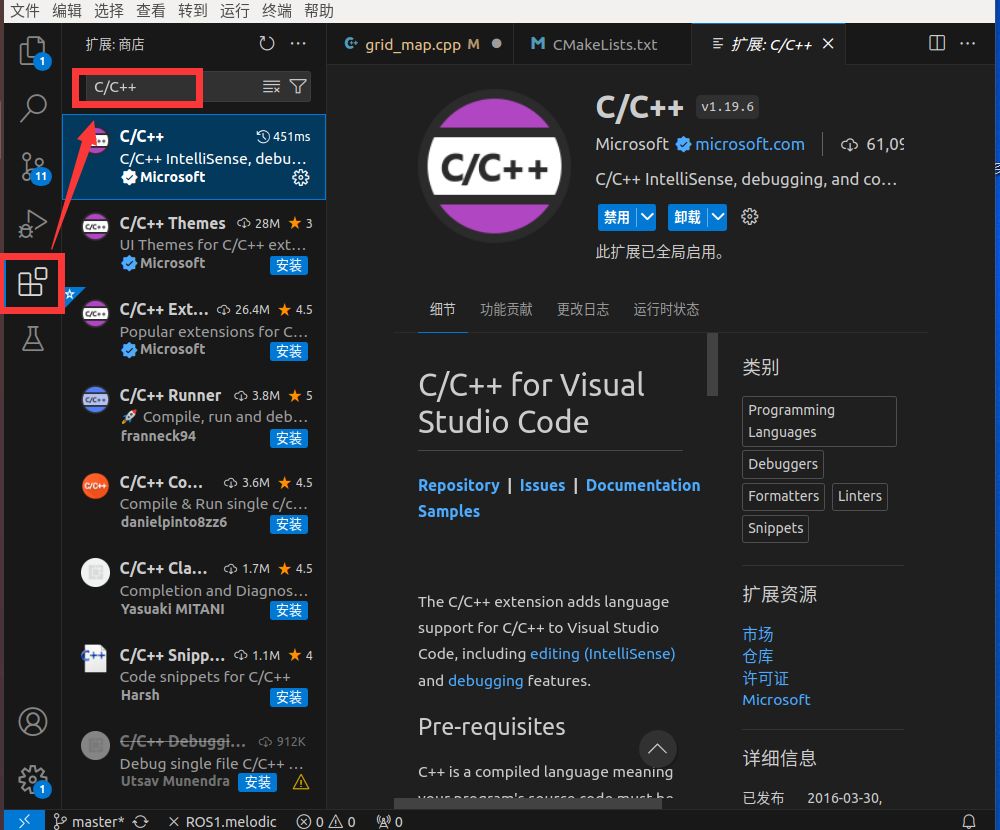Select the 运行时状态 tab
This screenshot has width=1000, height=830.
[x=666, y=309]
